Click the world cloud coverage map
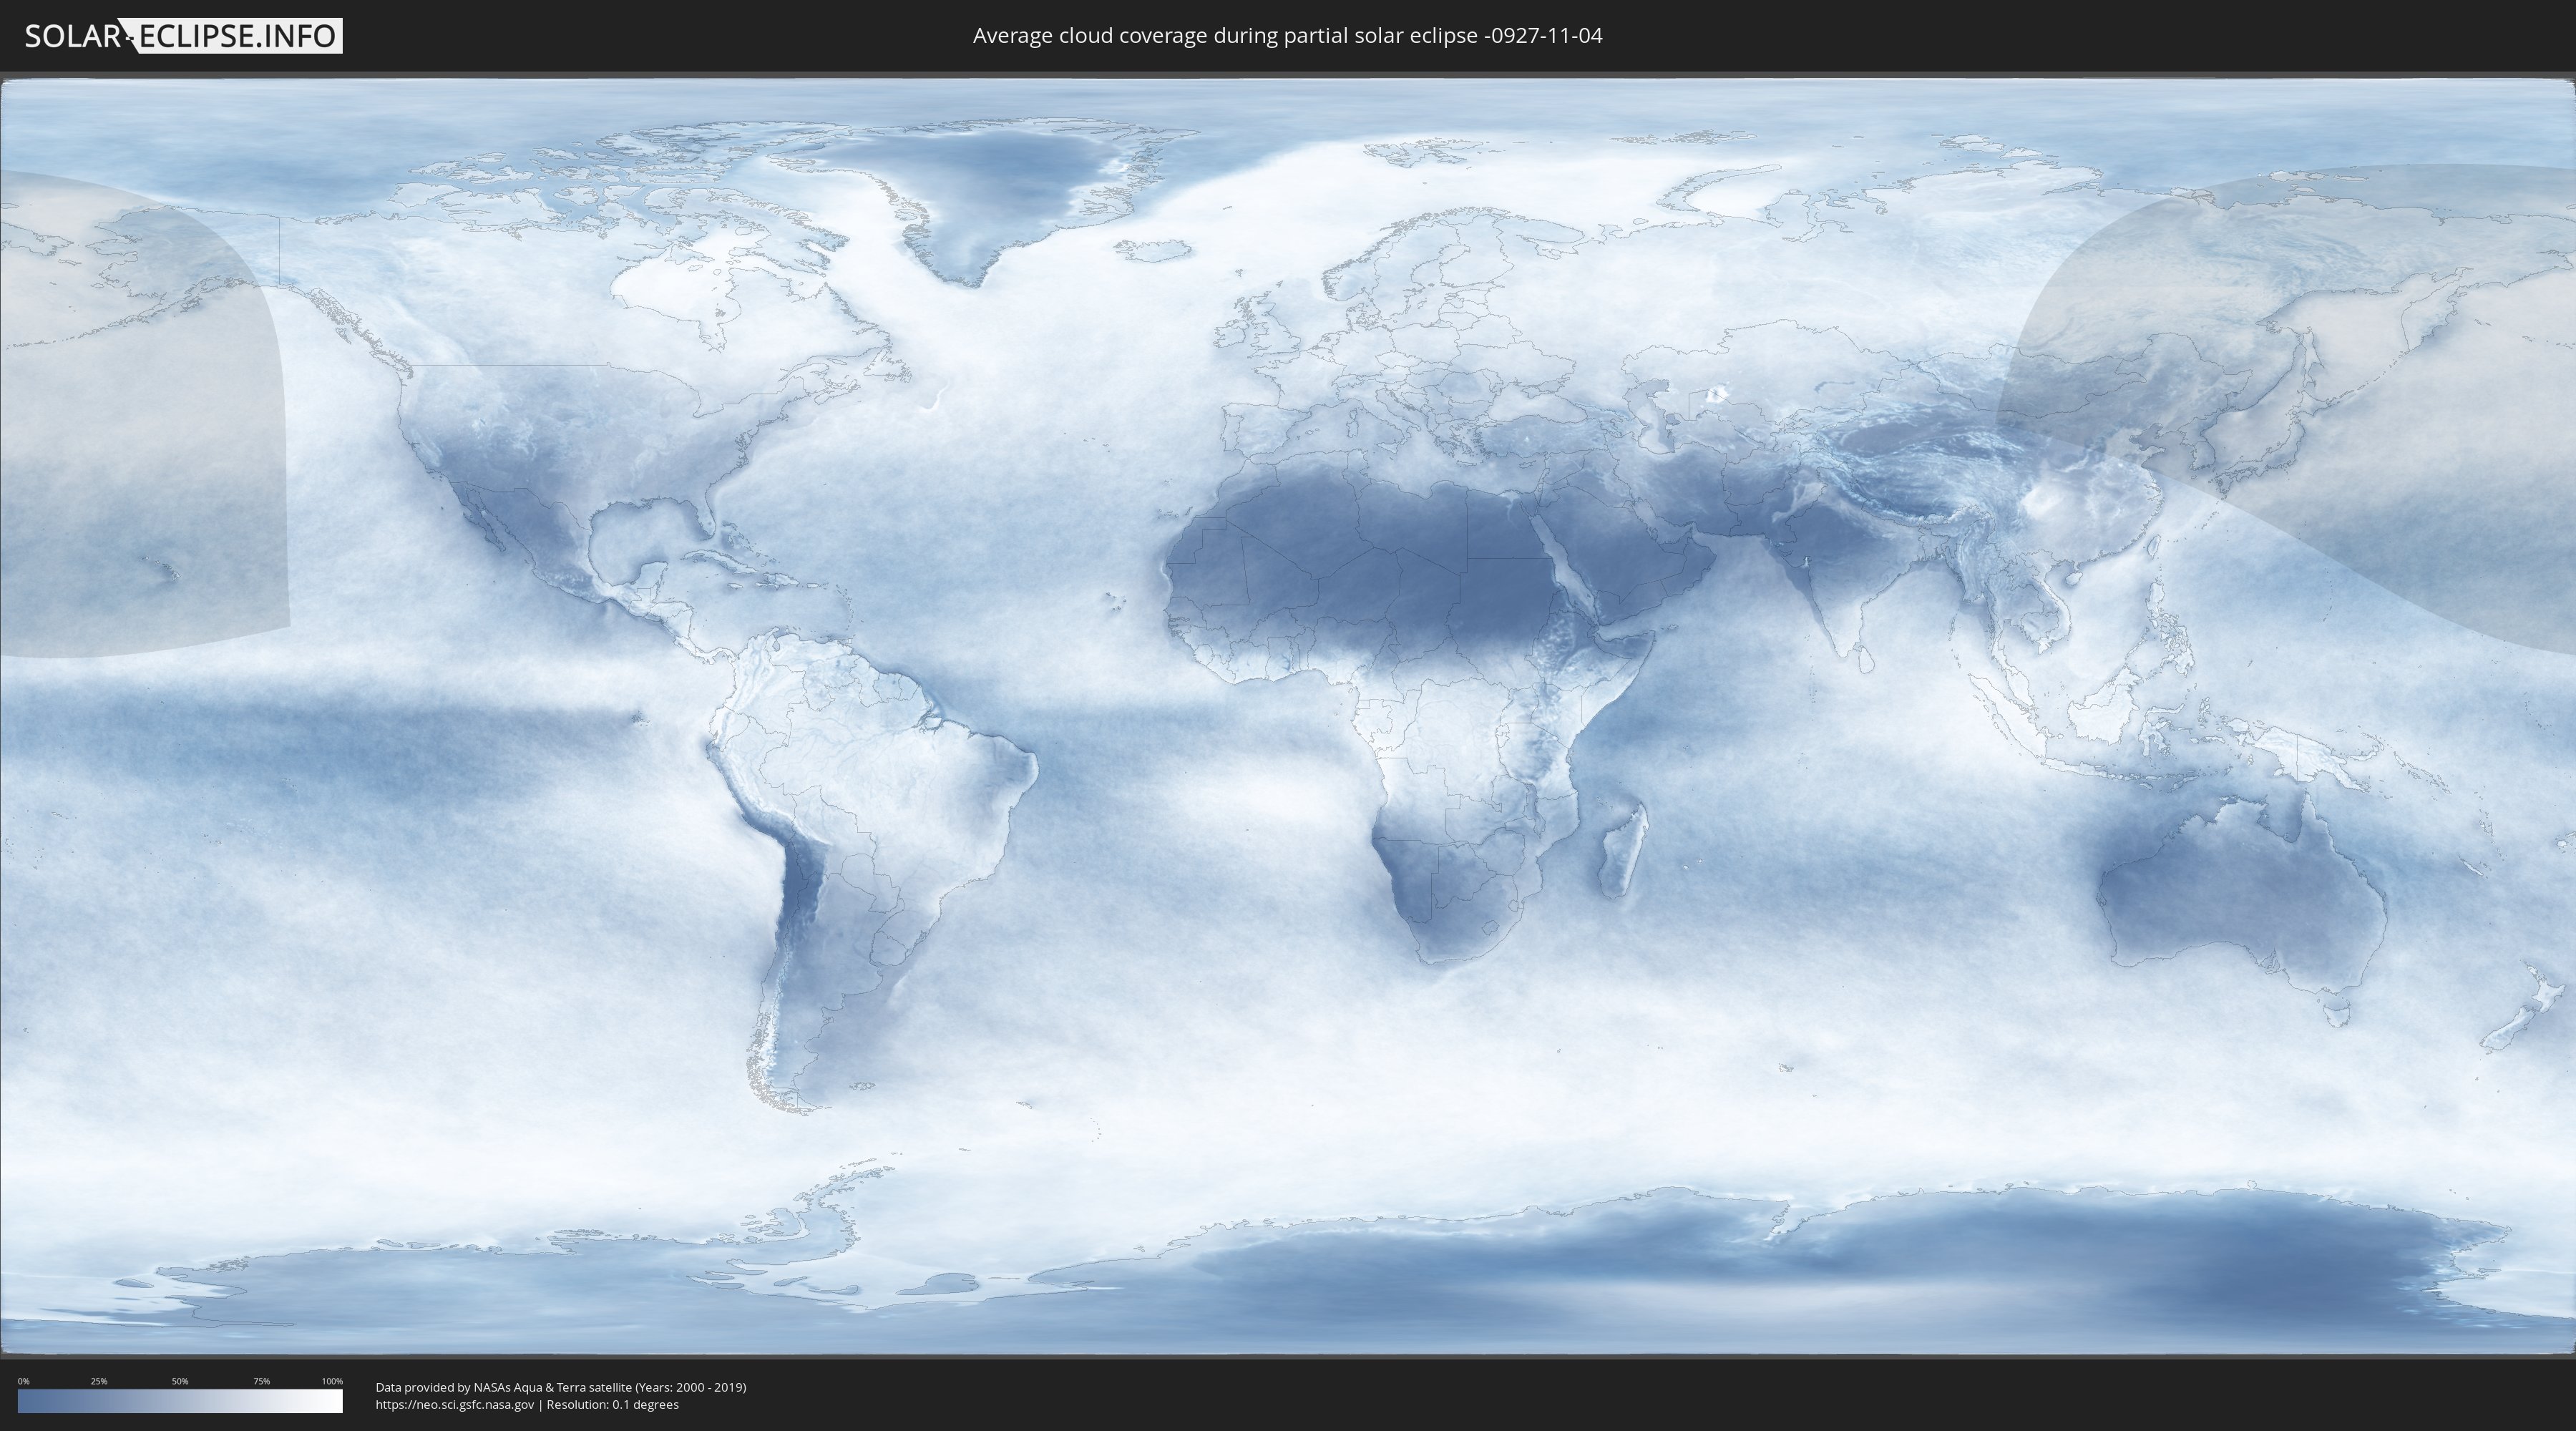2576x1431 pixels. [1288, 716]
